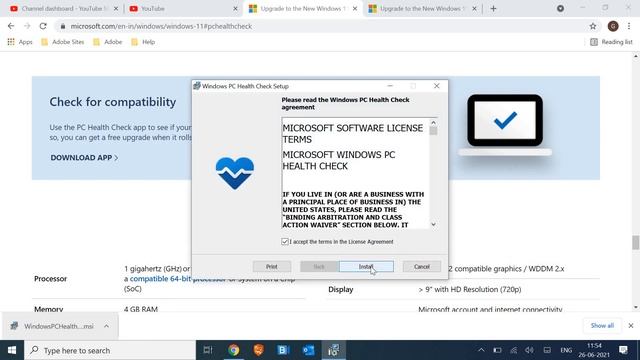
Task: Open Chrome from the taskbar
Action: coord(233,350)
